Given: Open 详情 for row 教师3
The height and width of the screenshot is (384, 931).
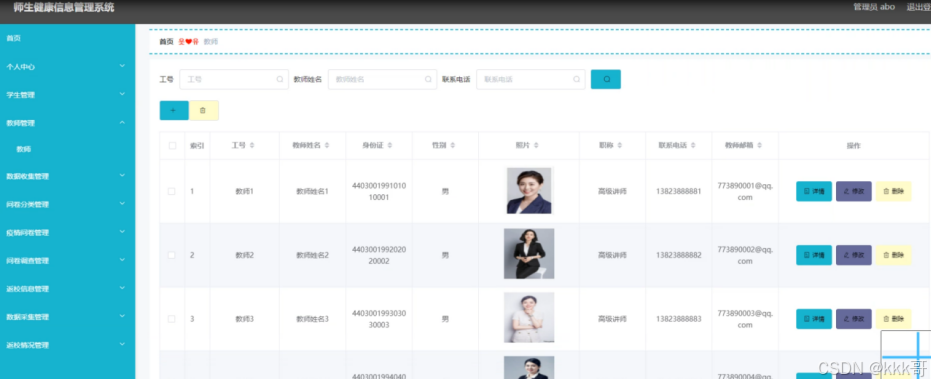Looking at the screenshot, I should tap(814, 319).
